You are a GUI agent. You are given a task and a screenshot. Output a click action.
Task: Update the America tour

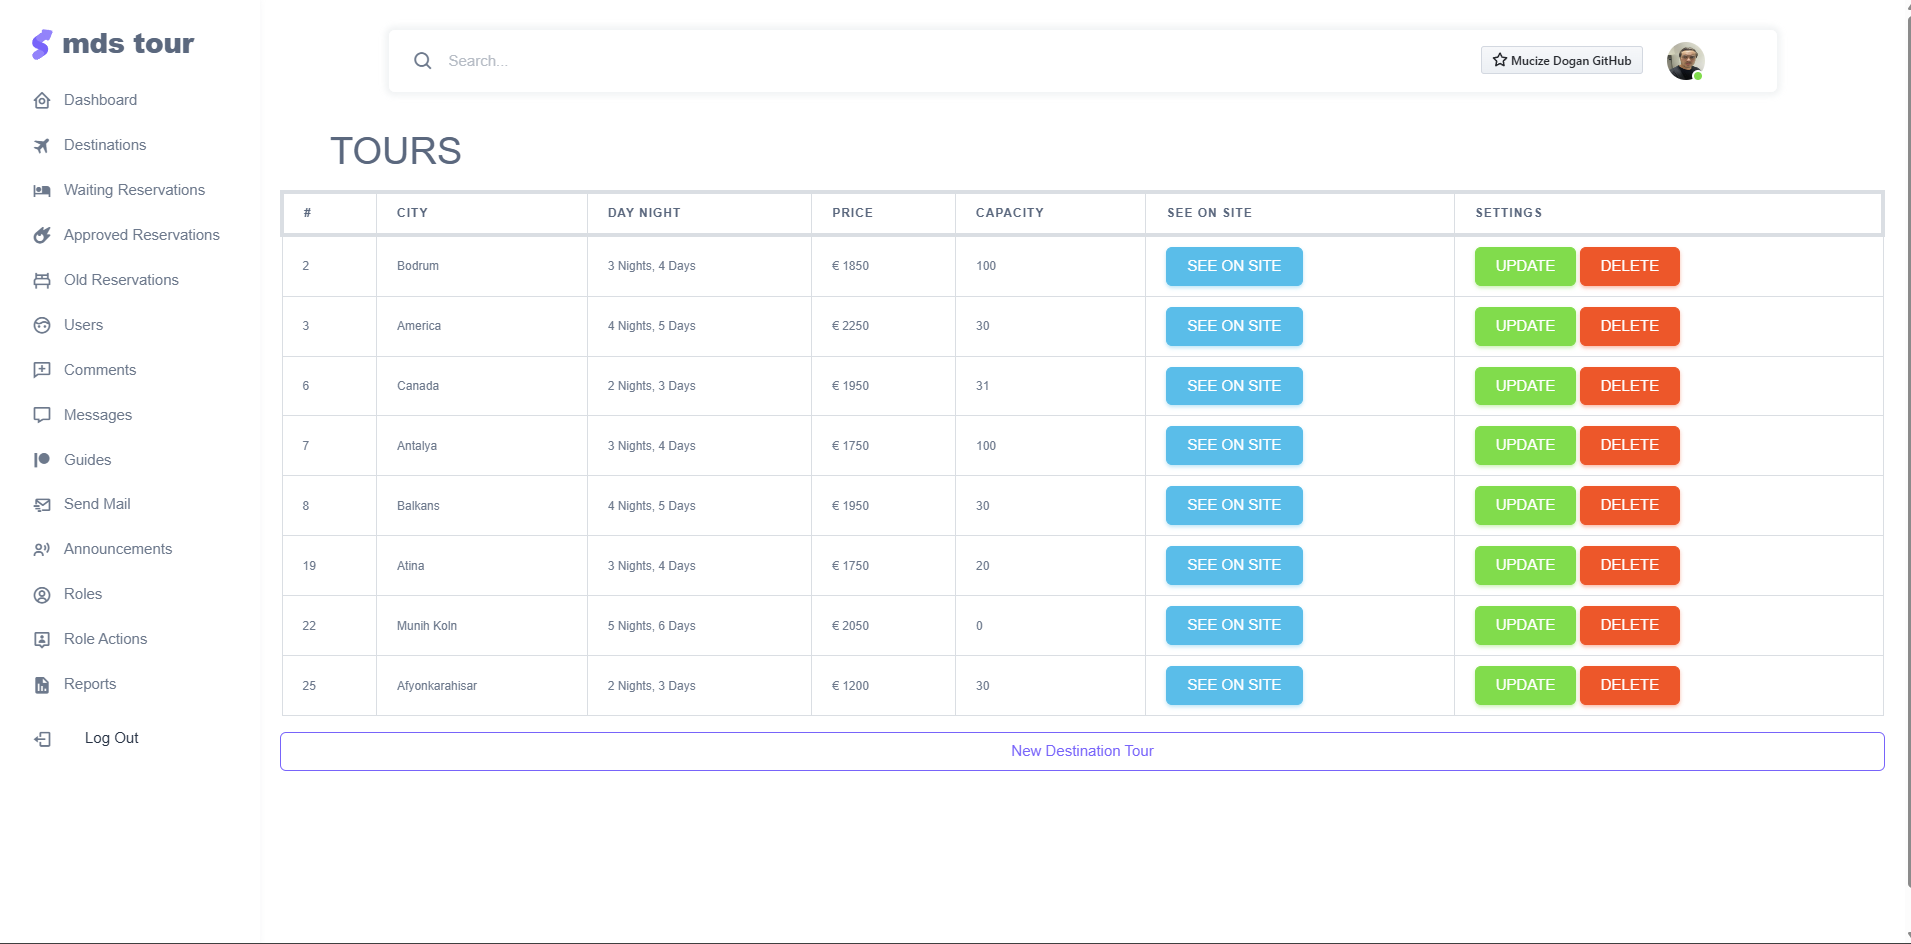click(1525, 326)
